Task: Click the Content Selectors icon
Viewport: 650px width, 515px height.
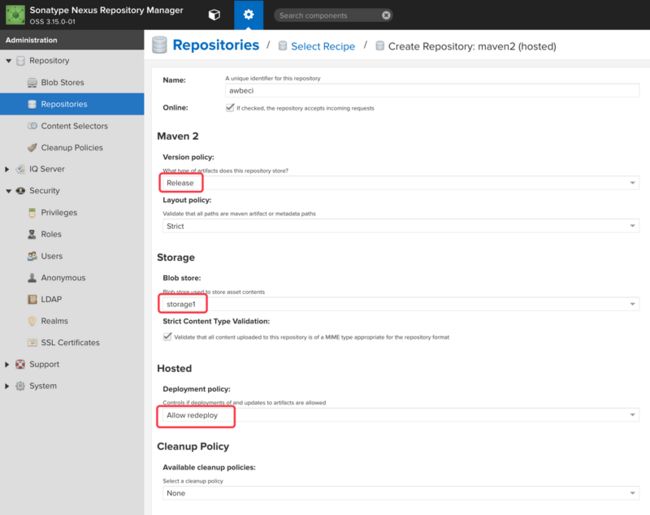Action: click(x=32, y=126)
